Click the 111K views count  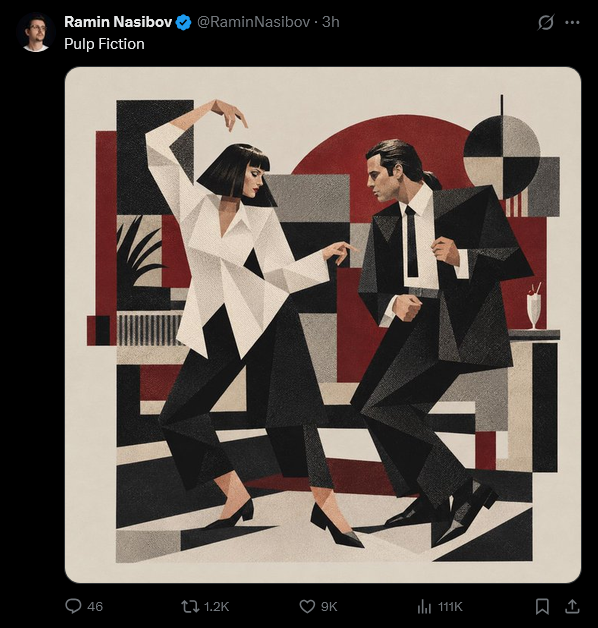coord(450,606)
